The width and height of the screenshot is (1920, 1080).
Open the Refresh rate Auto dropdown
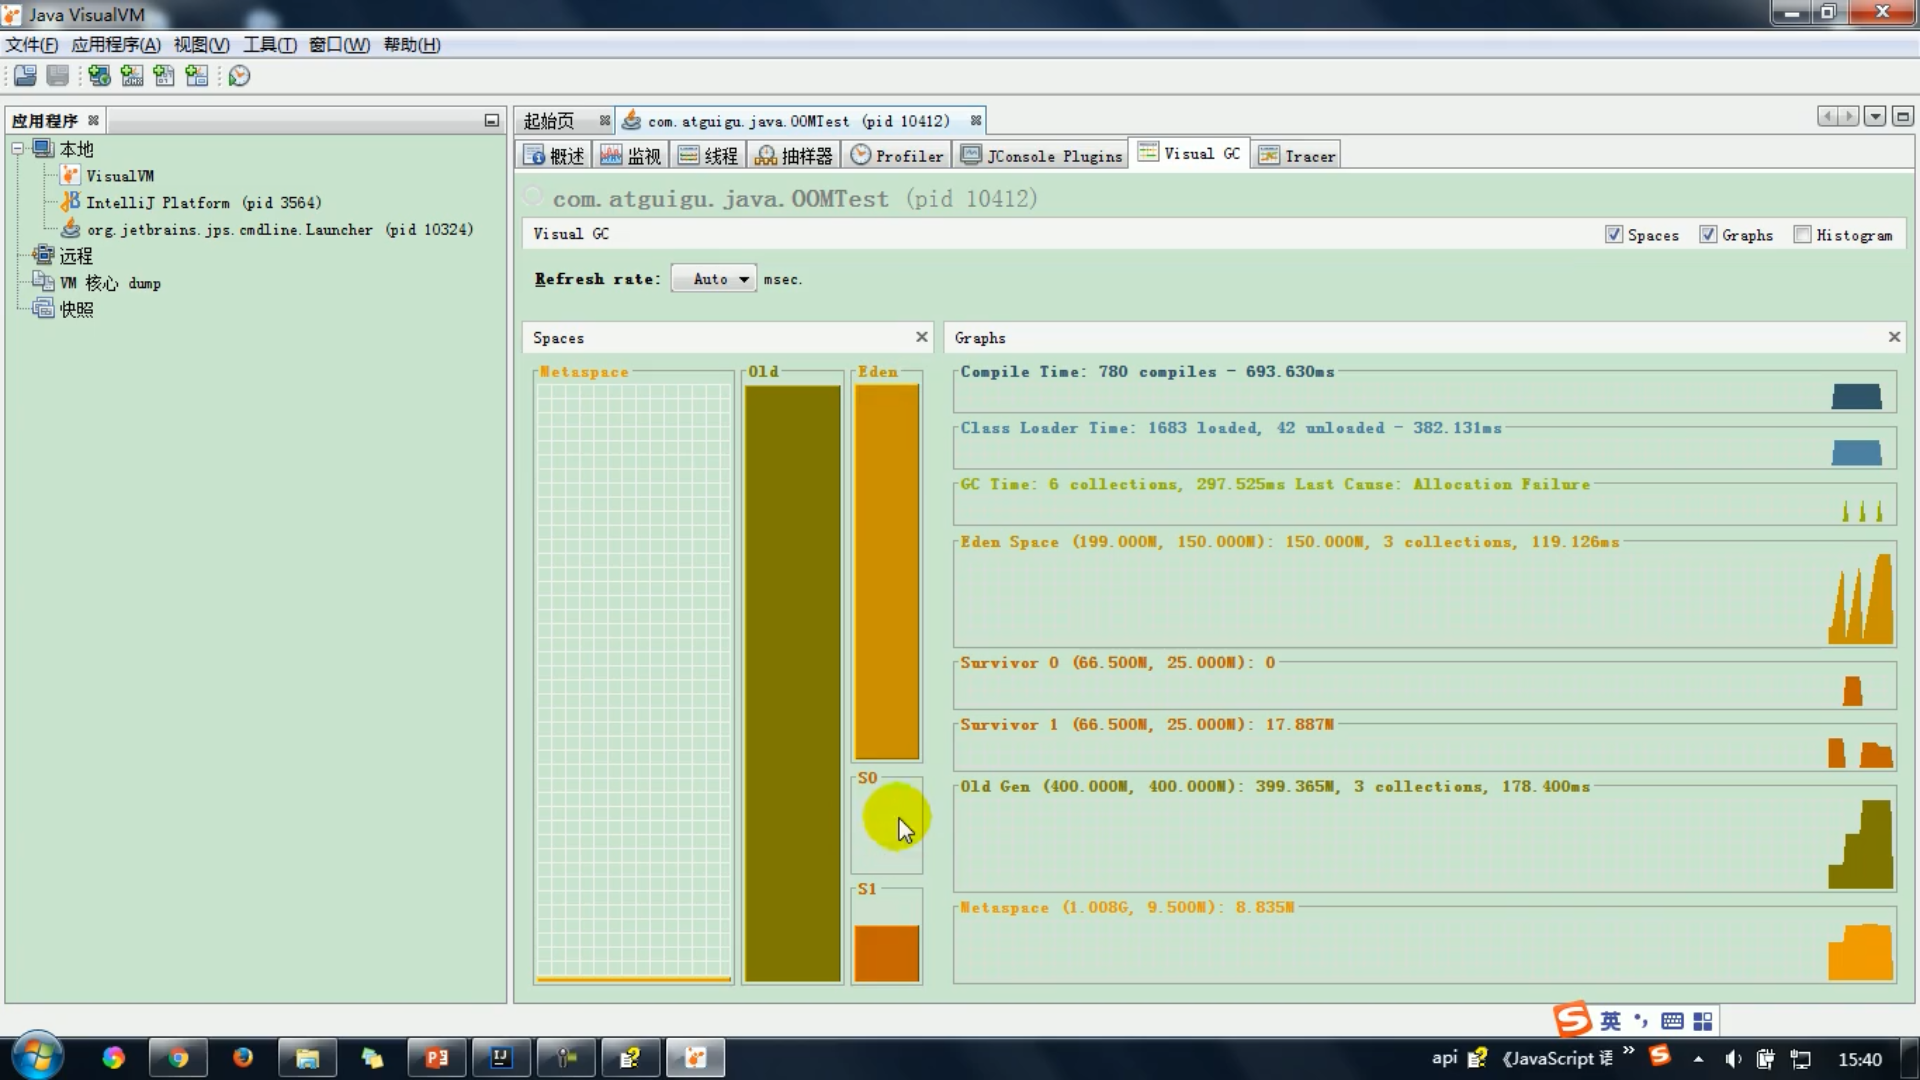tap(714, 279)
